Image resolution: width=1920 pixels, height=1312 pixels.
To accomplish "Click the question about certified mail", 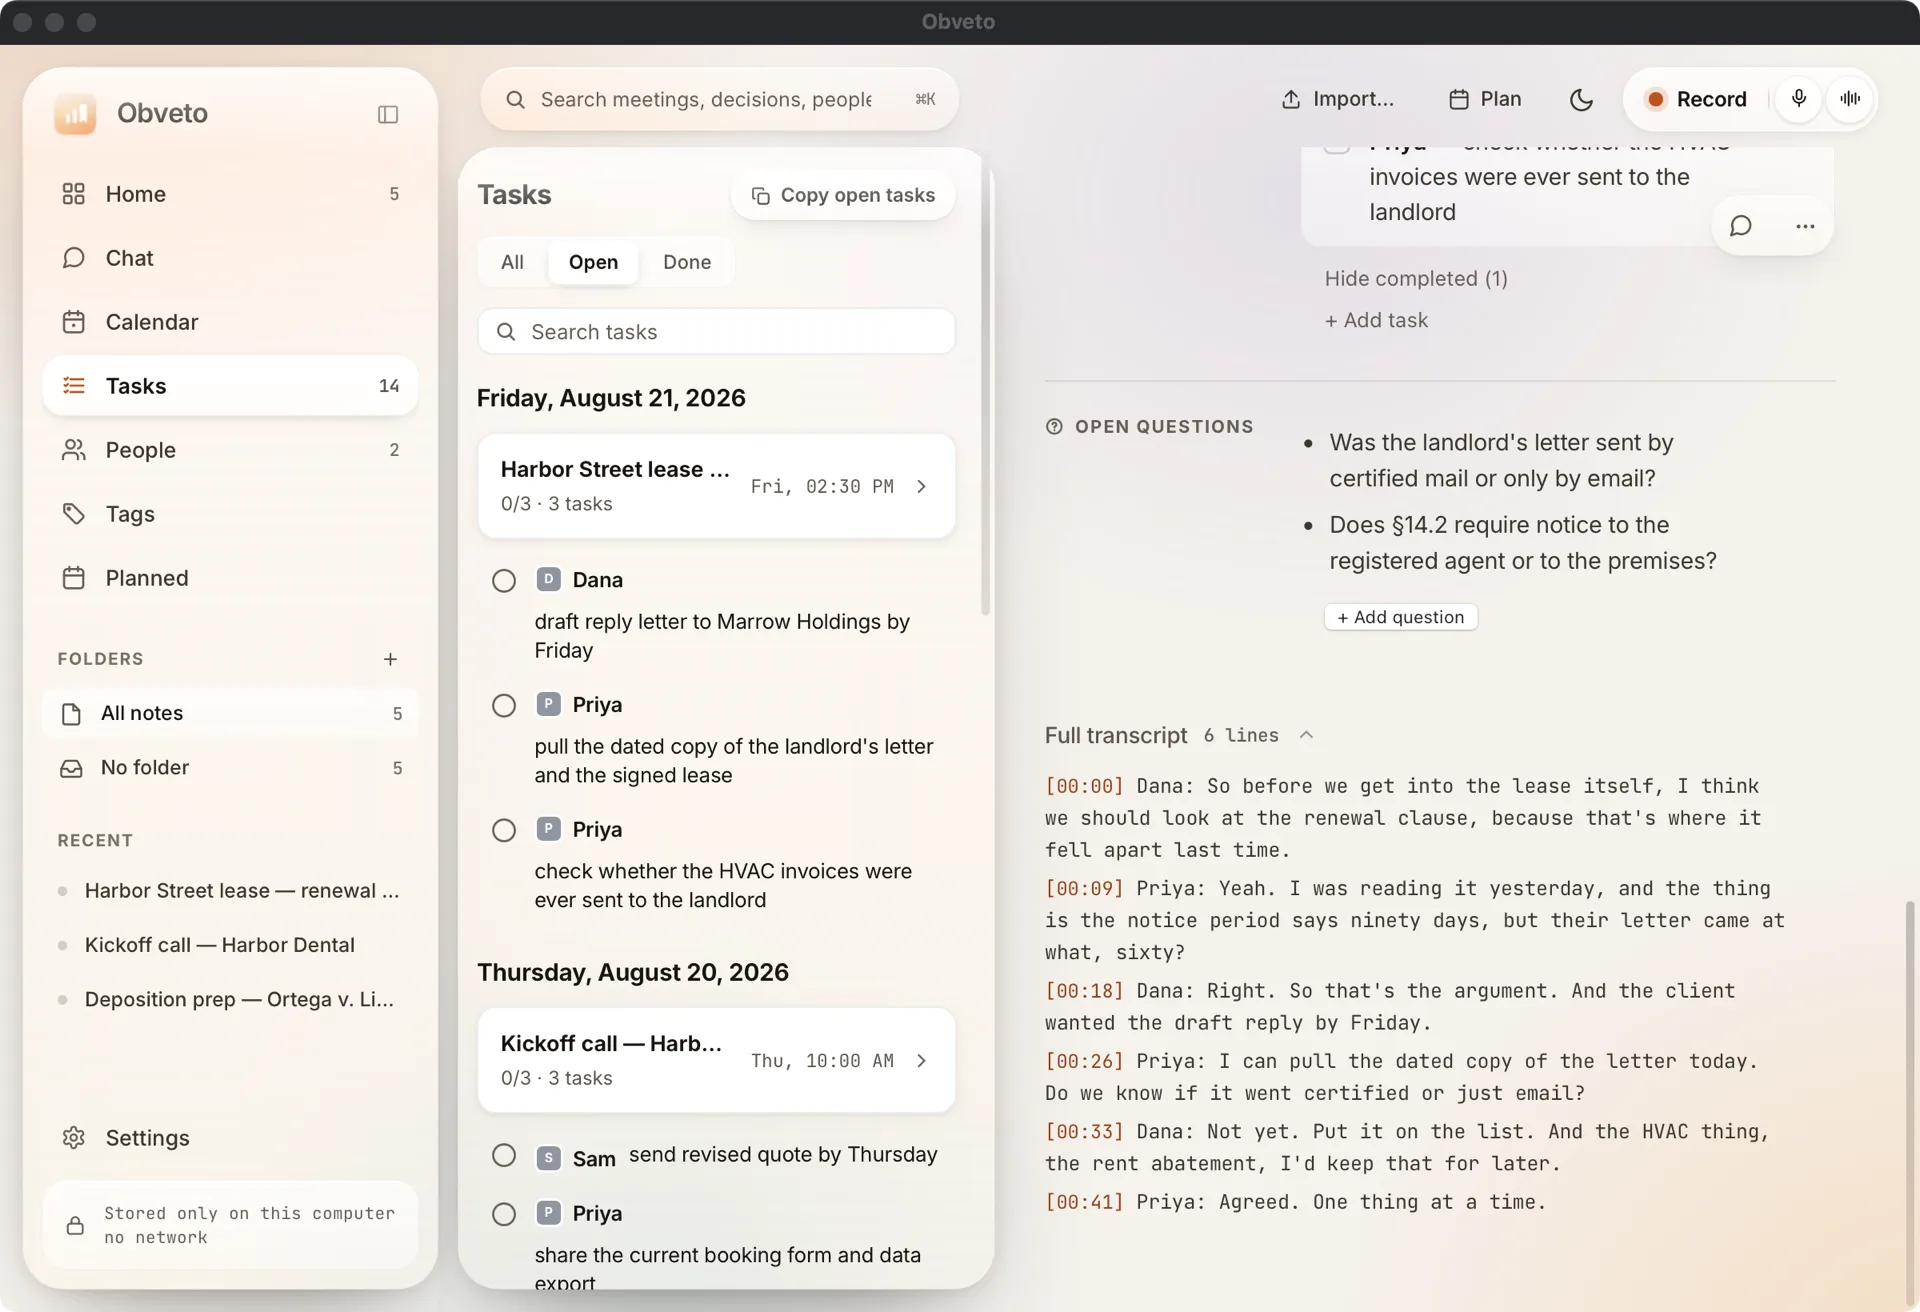I will 1501,461.
